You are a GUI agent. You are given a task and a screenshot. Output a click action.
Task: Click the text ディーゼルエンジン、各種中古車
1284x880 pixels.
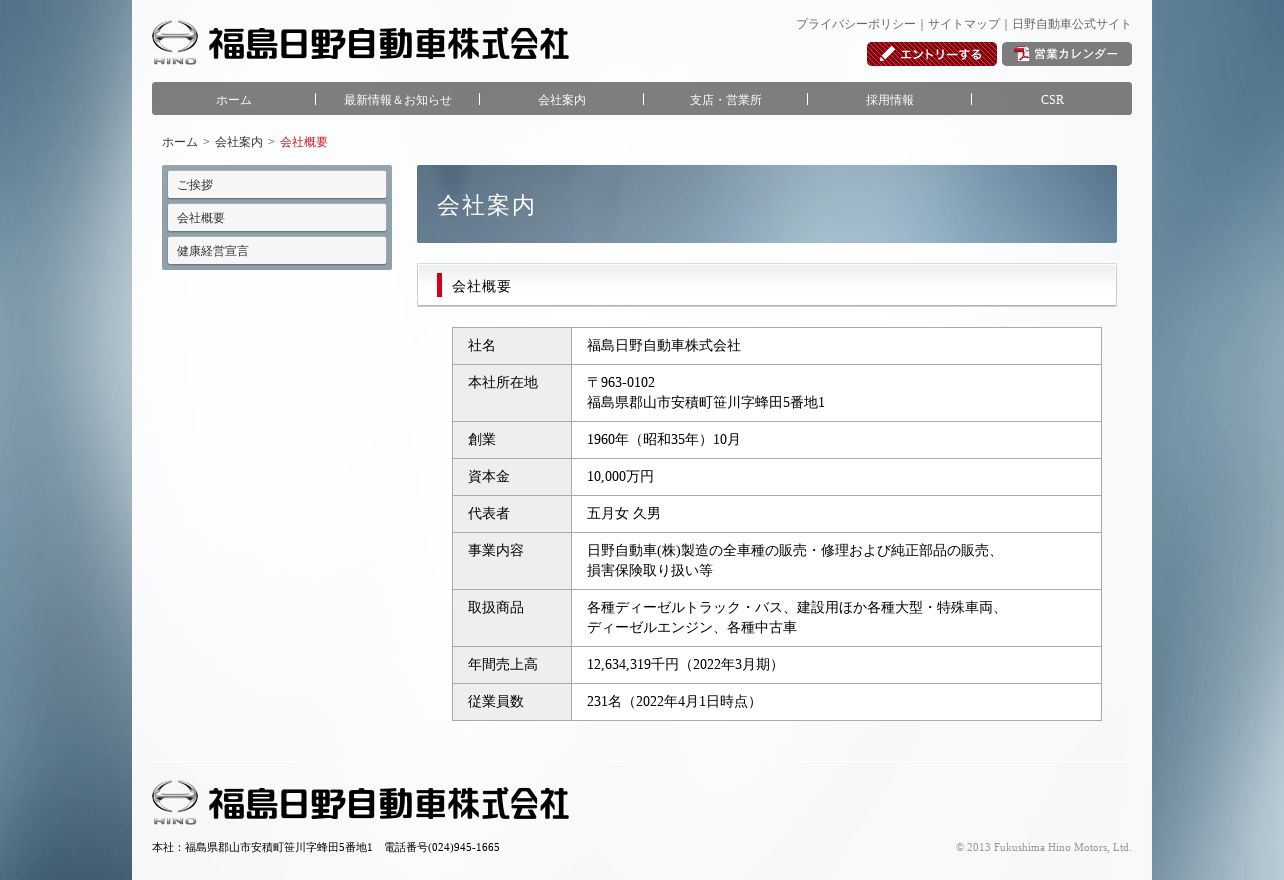(692, 628)
